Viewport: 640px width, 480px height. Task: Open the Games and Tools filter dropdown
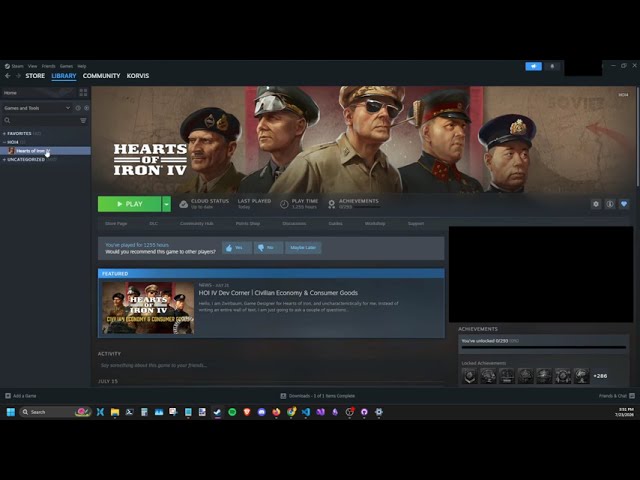pyautogui.click(x=37, y=108)
